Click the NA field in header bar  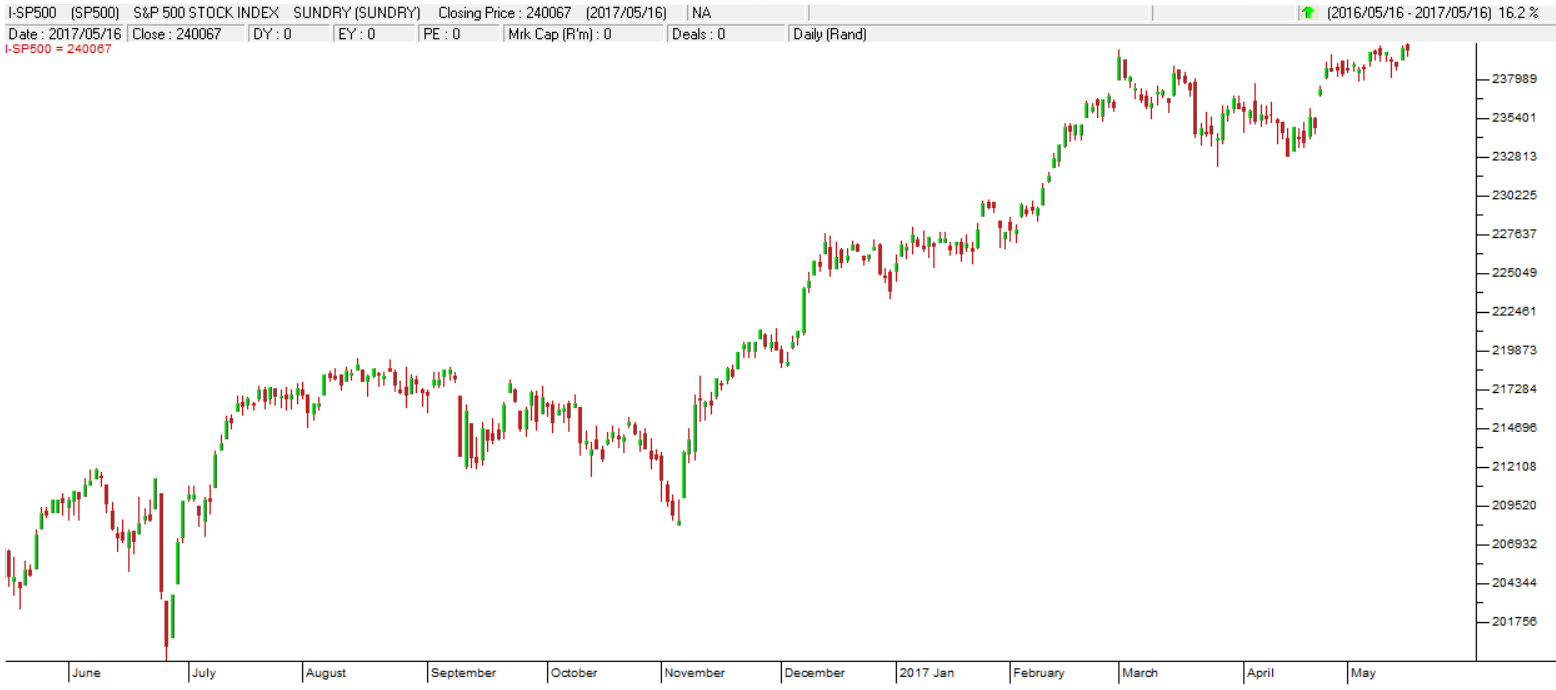700,14
